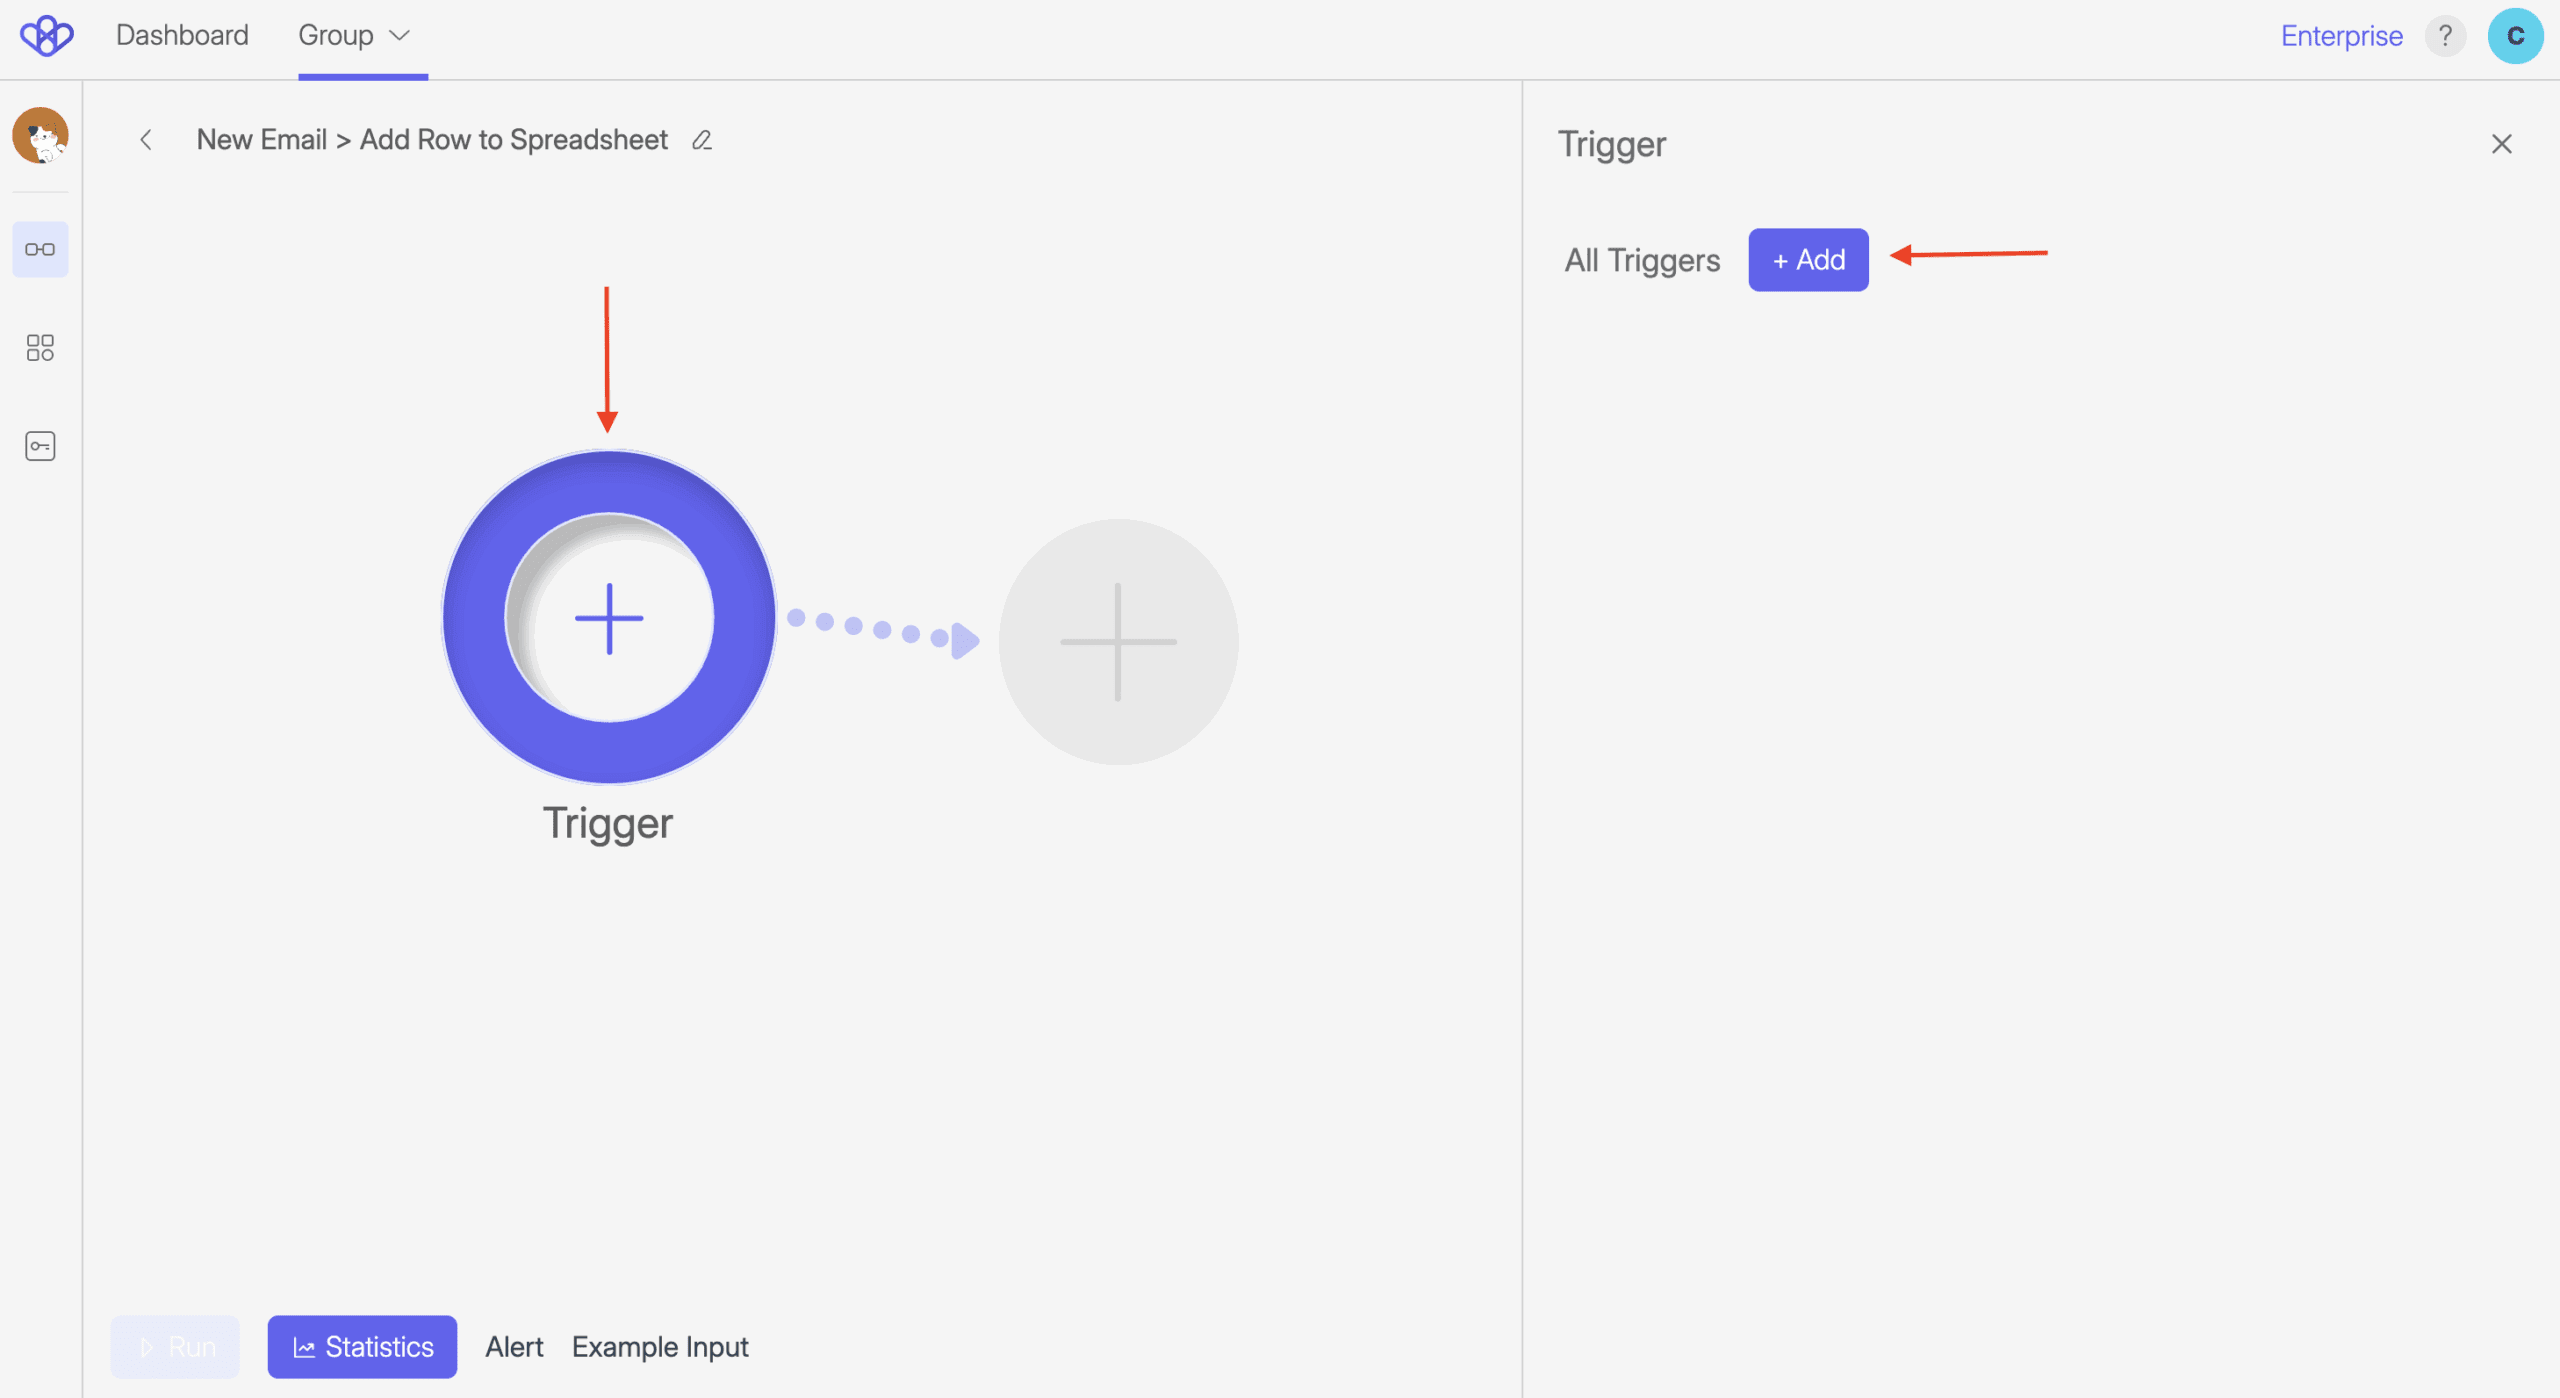
Task: Open the help question mark icon
Action: click(x=2445, y=36)
